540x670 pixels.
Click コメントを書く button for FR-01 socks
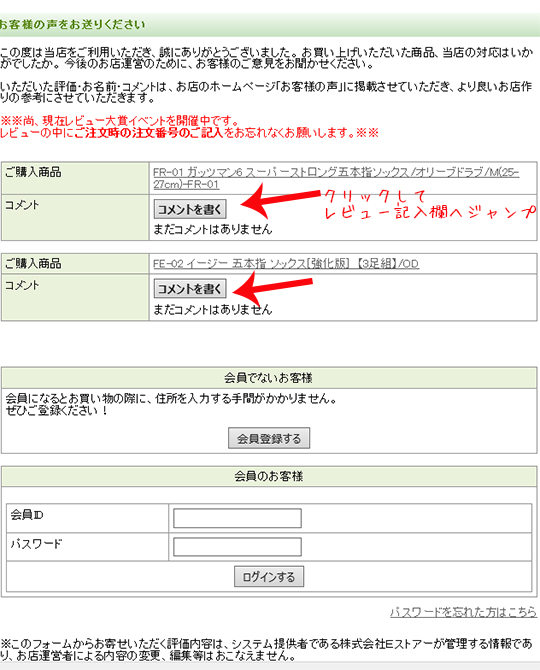190,209
